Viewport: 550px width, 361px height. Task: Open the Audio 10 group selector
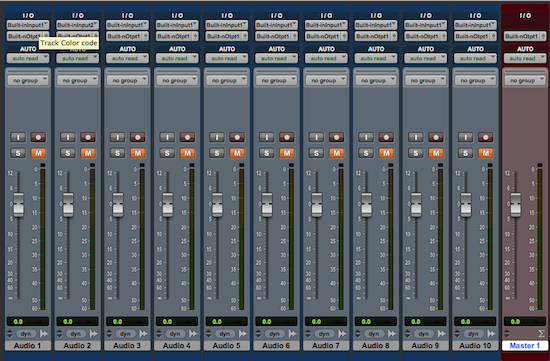(475, 81)
